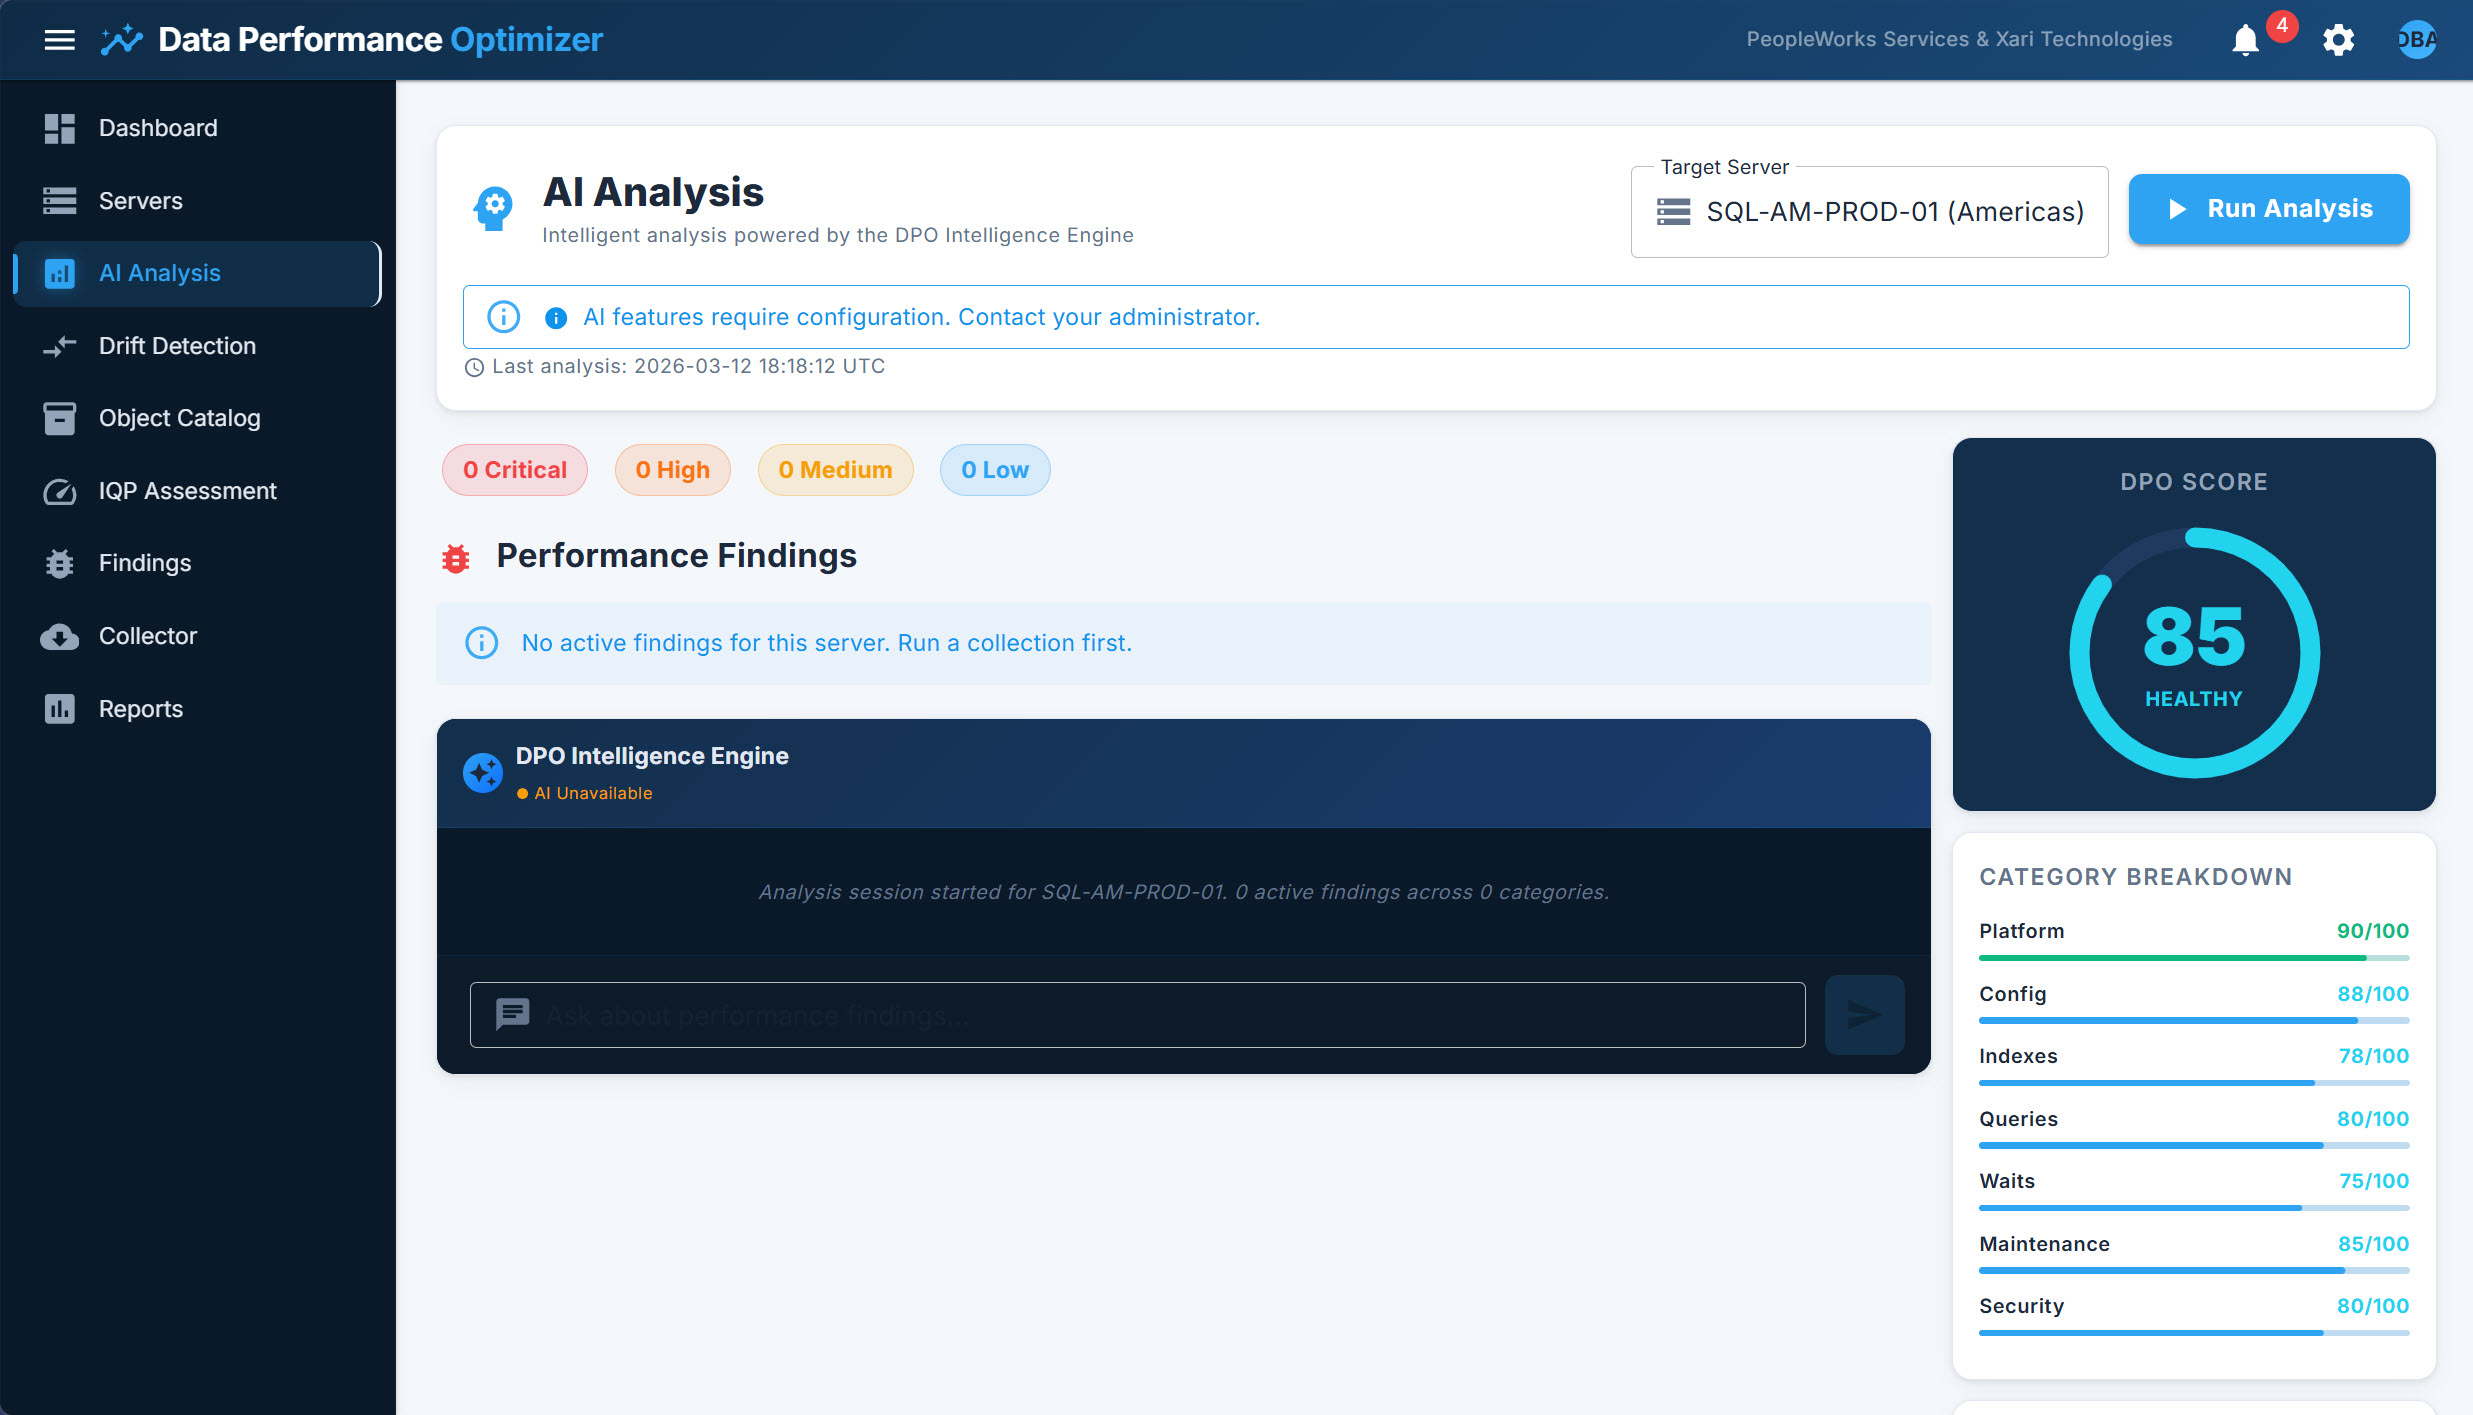The height and width of the screenshot is (1415, 2473).
Task: Open the Collector section
Action: pos(147,635)
